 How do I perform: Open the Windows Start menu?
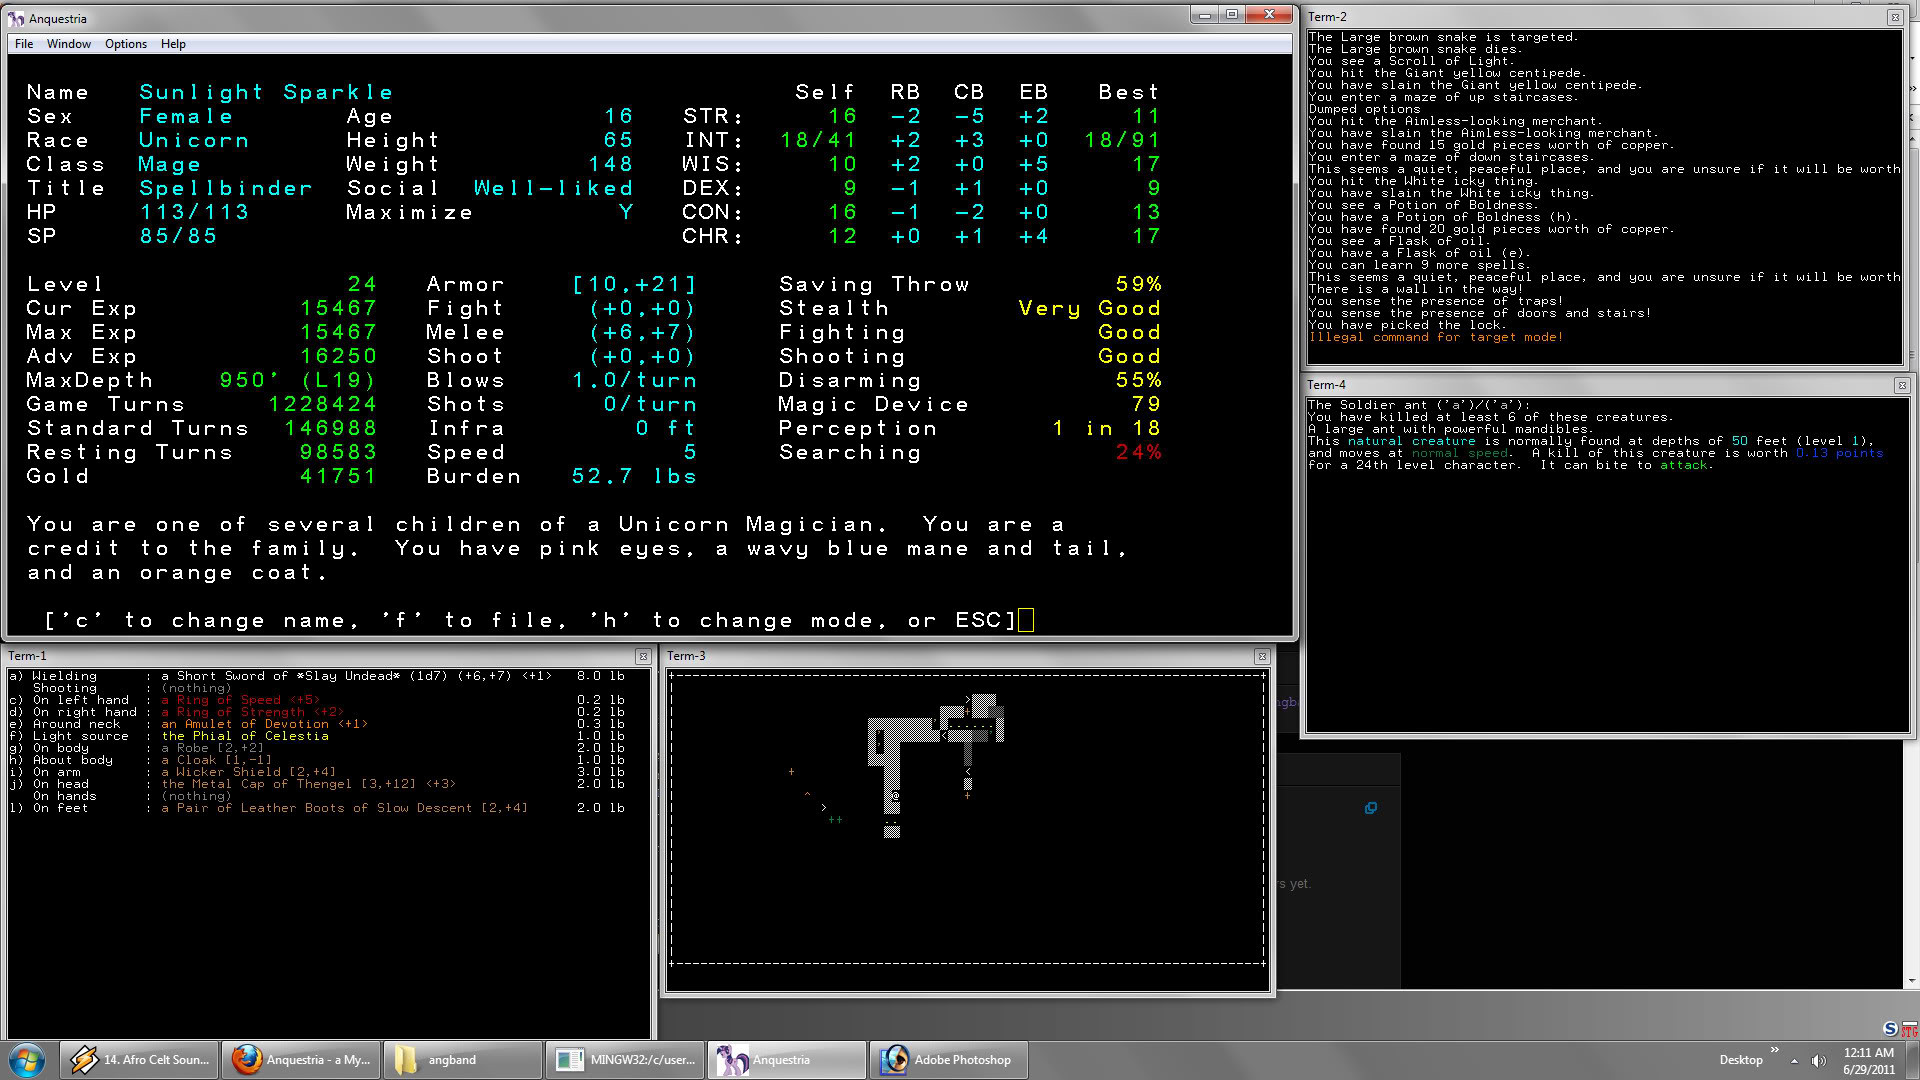click(x=27, y=1060)
